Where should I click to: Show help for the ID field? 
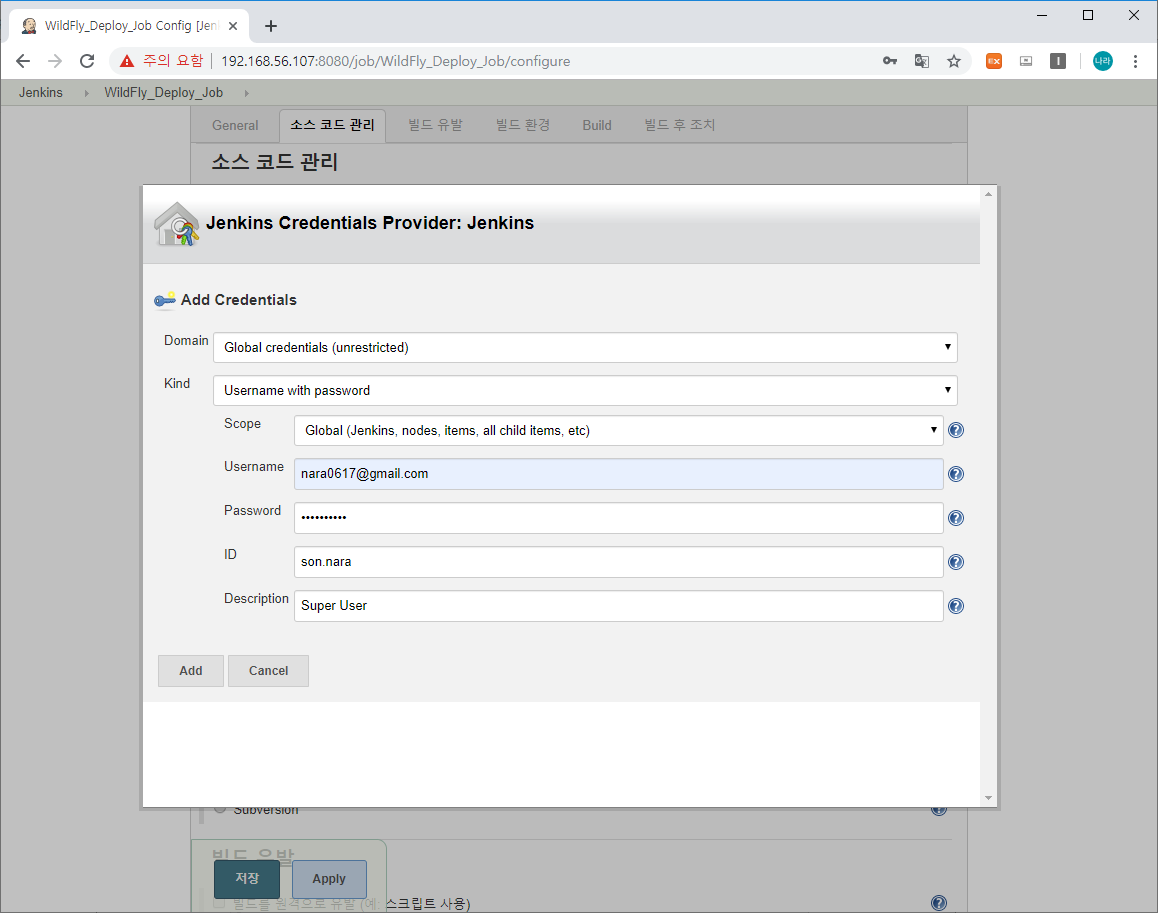click(956, 562)
